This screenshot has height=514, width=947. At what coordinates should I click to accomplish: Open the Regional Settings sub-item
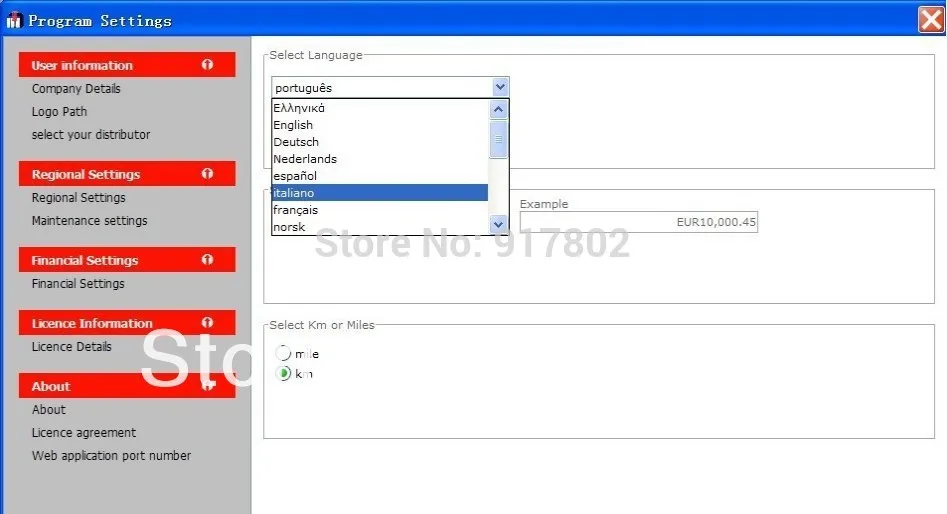[x=79, y=198]
